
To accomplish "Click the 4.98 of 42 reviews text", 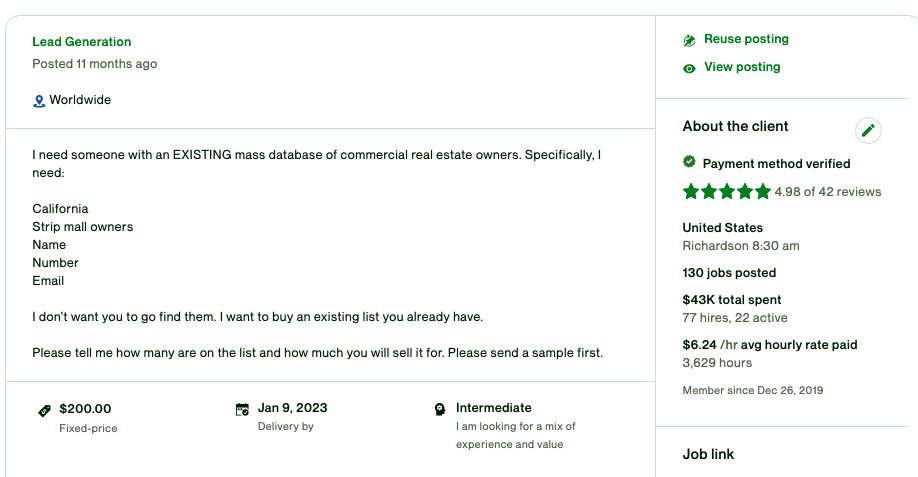I will click(x=827, y=192).
